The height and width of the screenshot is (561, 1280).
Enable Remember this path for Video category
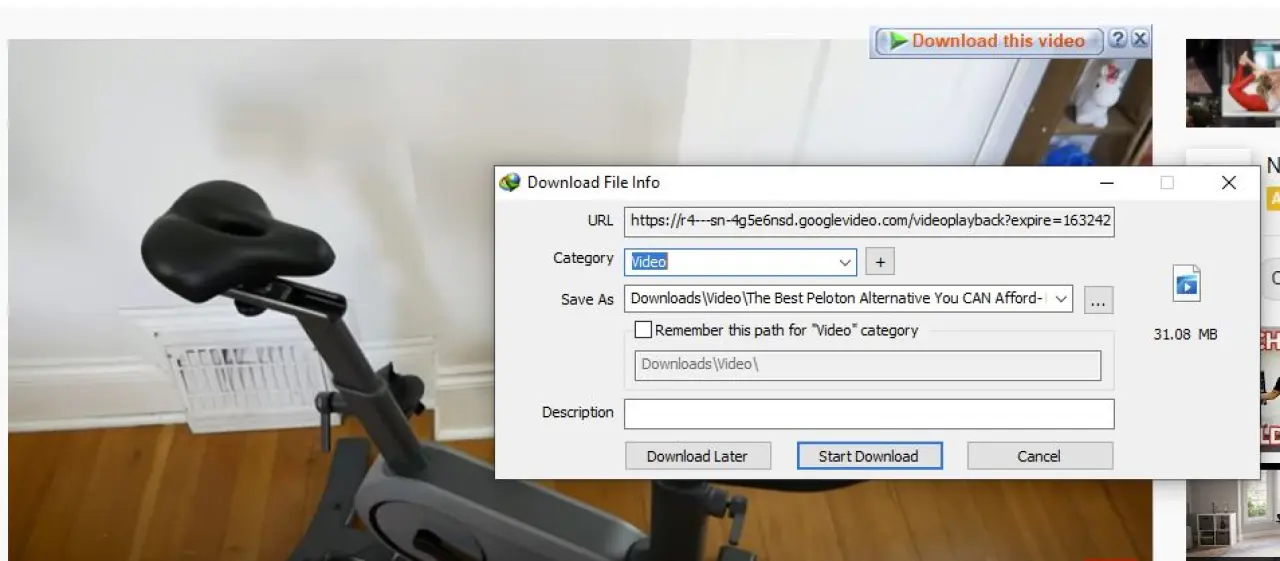pos(643,330)
